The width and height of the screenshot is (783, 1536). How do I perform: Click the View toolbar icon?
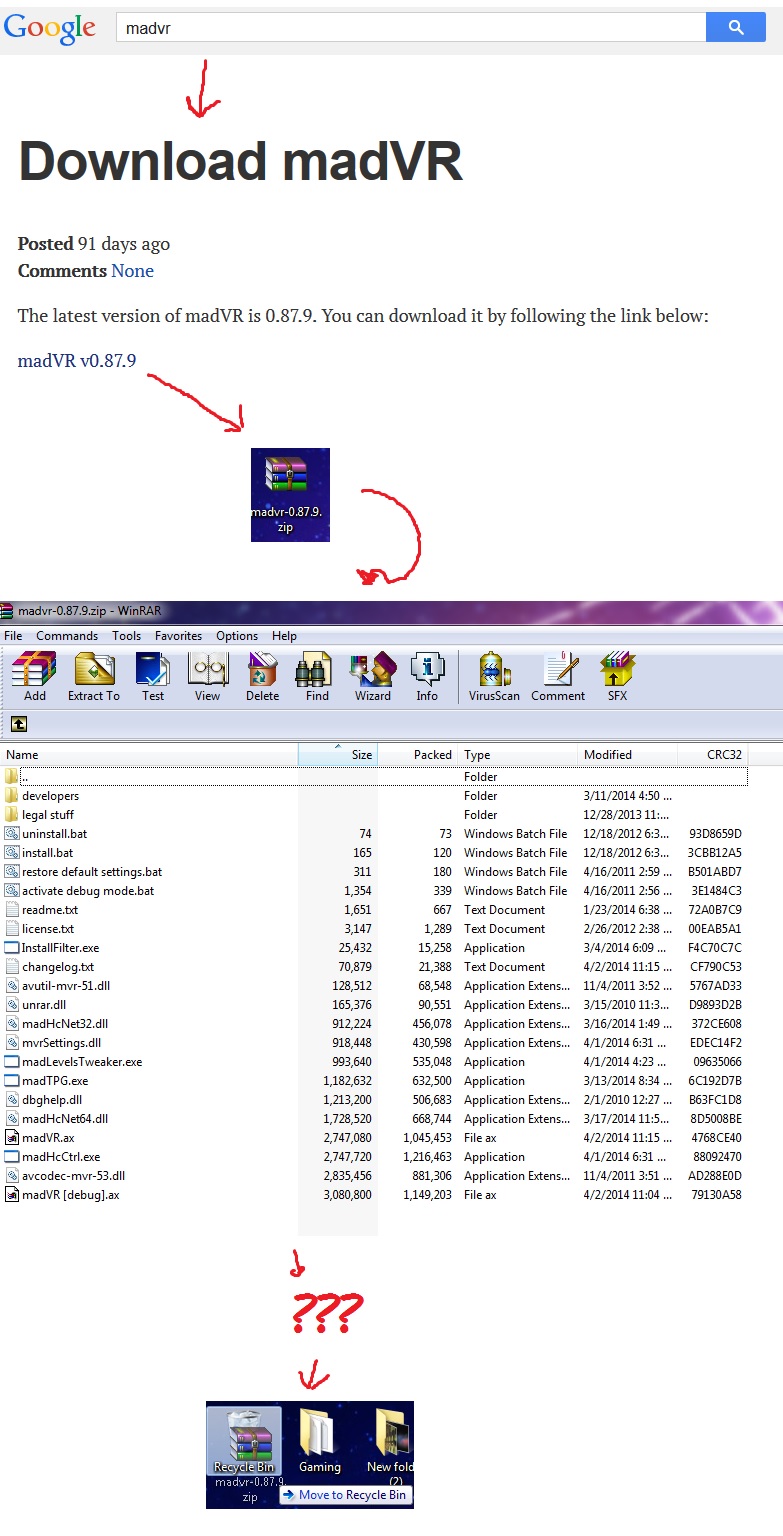(x=208, y=677)
